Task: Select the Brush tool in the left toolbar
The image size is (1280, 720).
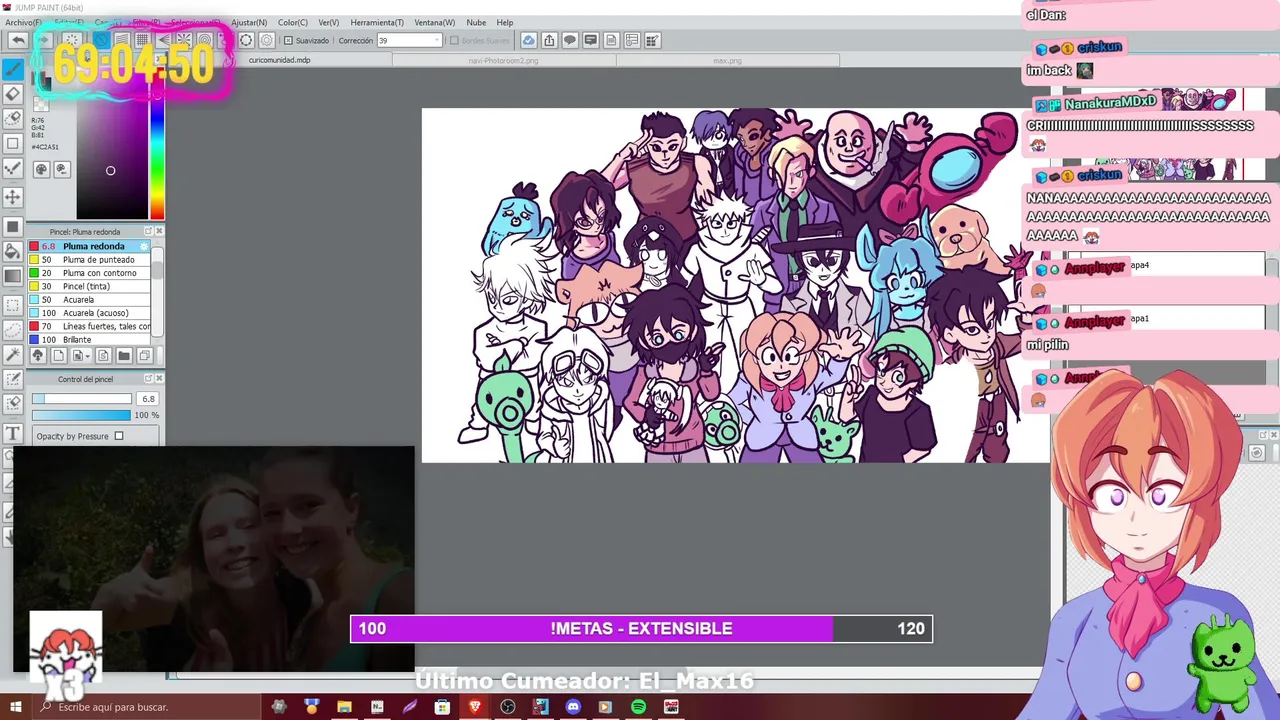Action: click(13, 69)
